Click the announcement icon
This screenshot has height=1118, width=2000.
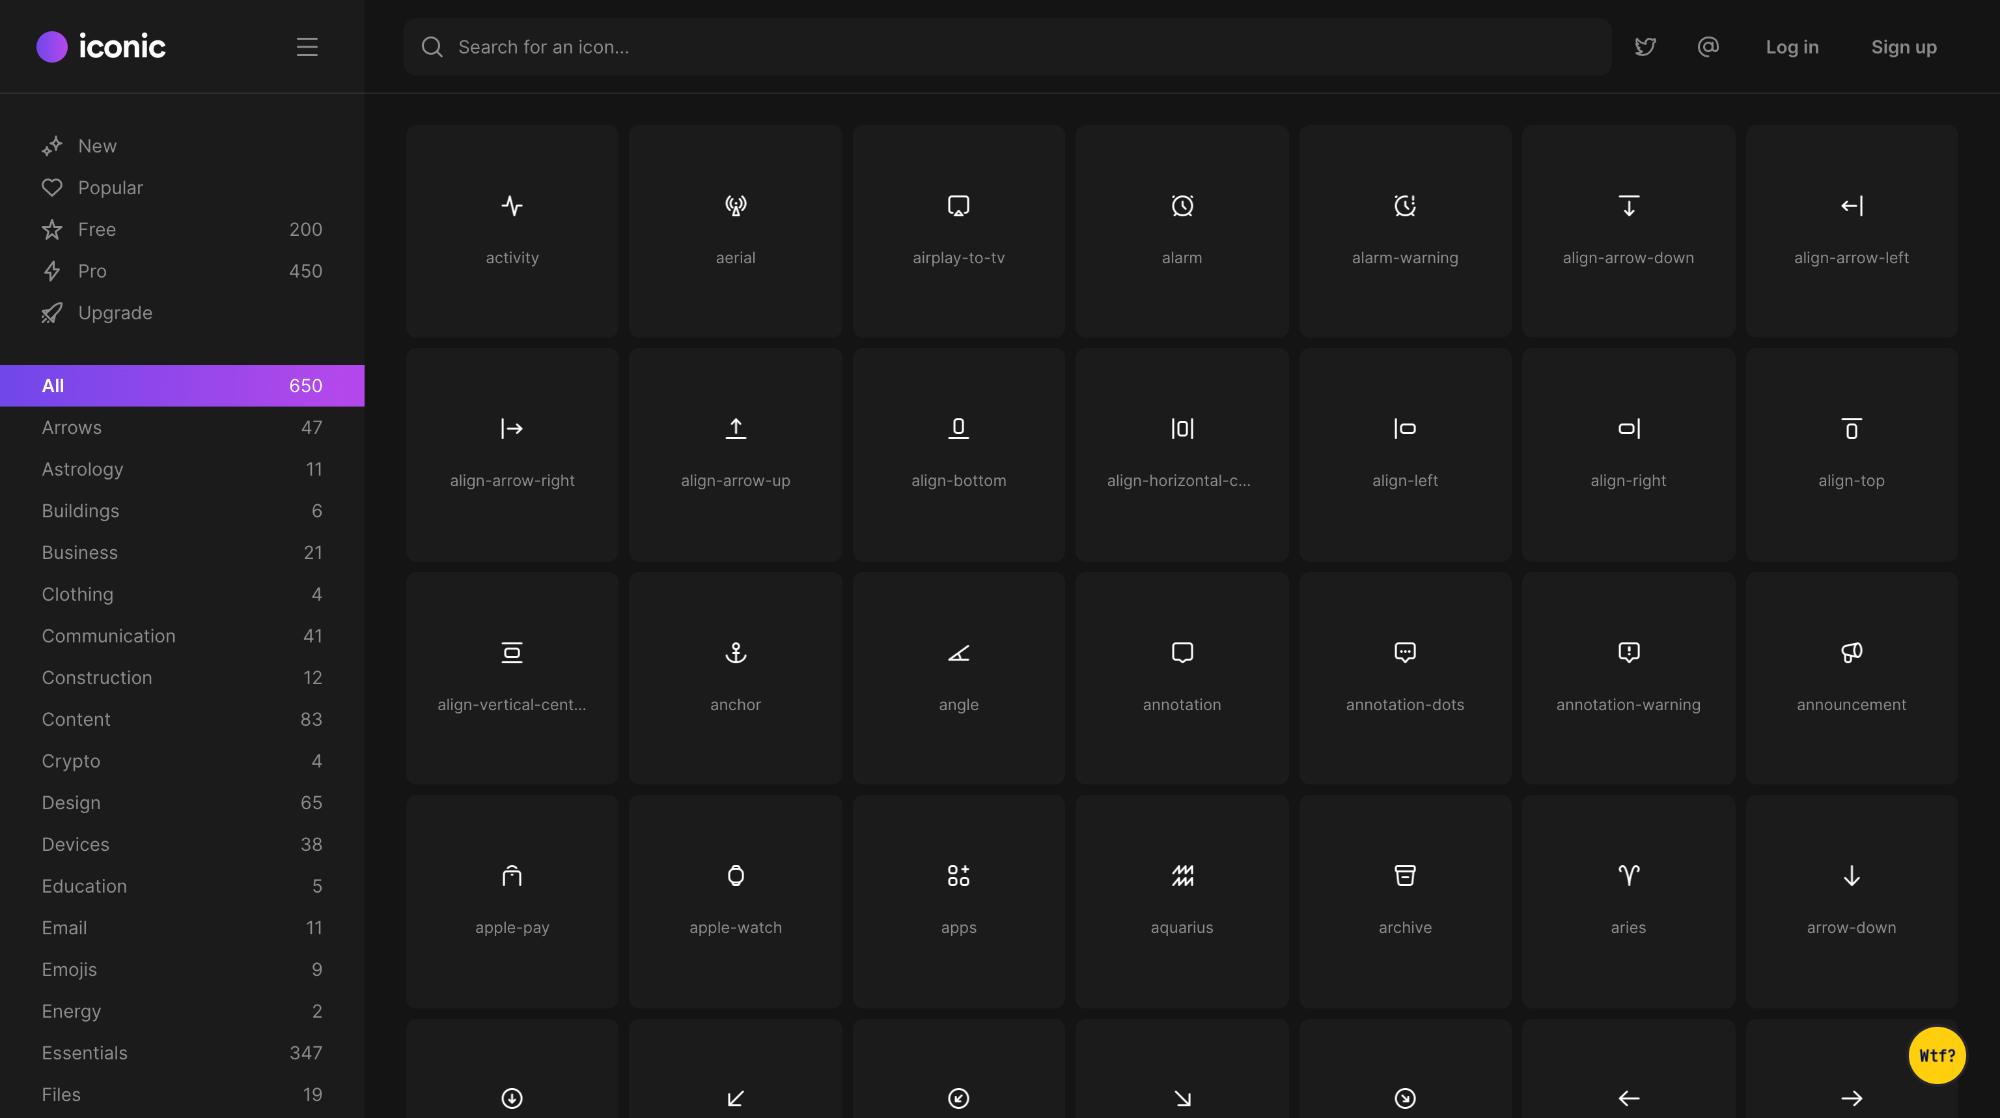tap(1852, 651)
